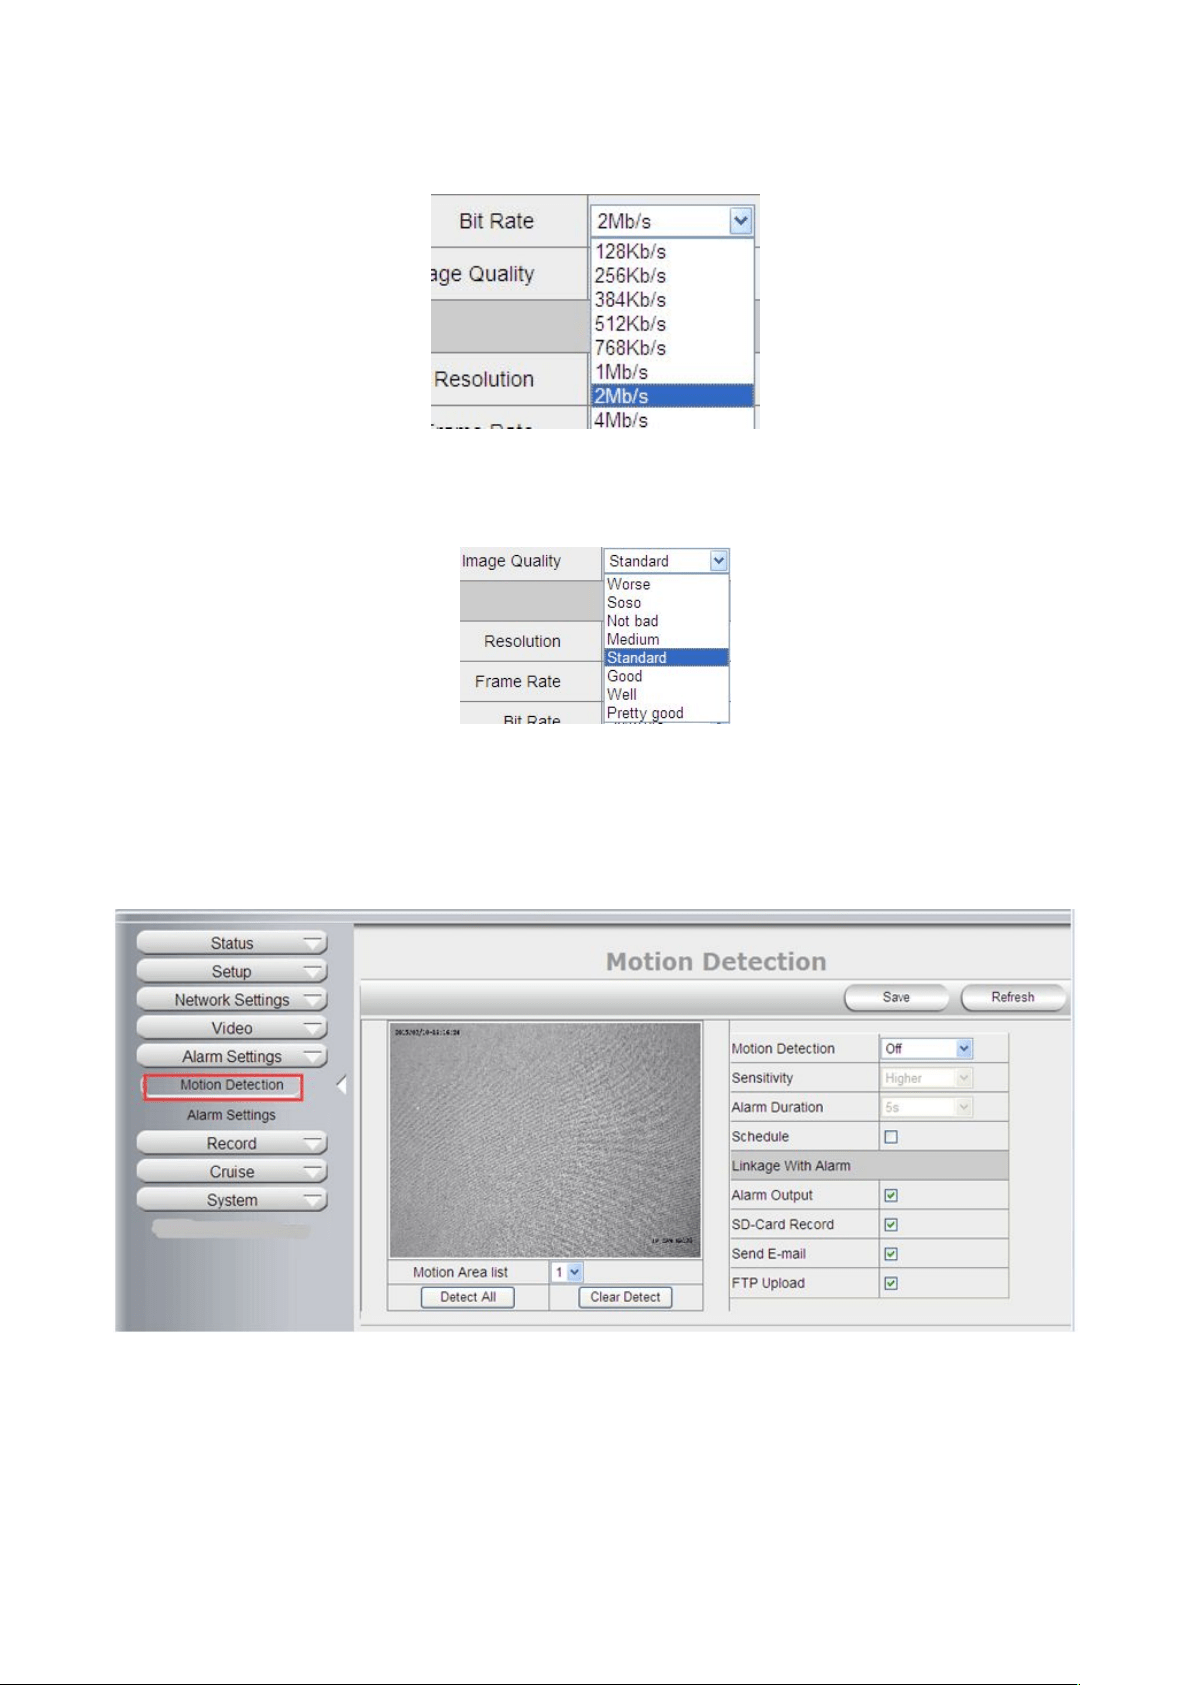Open the Alarm Duration 5s dropdown
Screen dimensions: 1192x1685
tap(927, 1107)
